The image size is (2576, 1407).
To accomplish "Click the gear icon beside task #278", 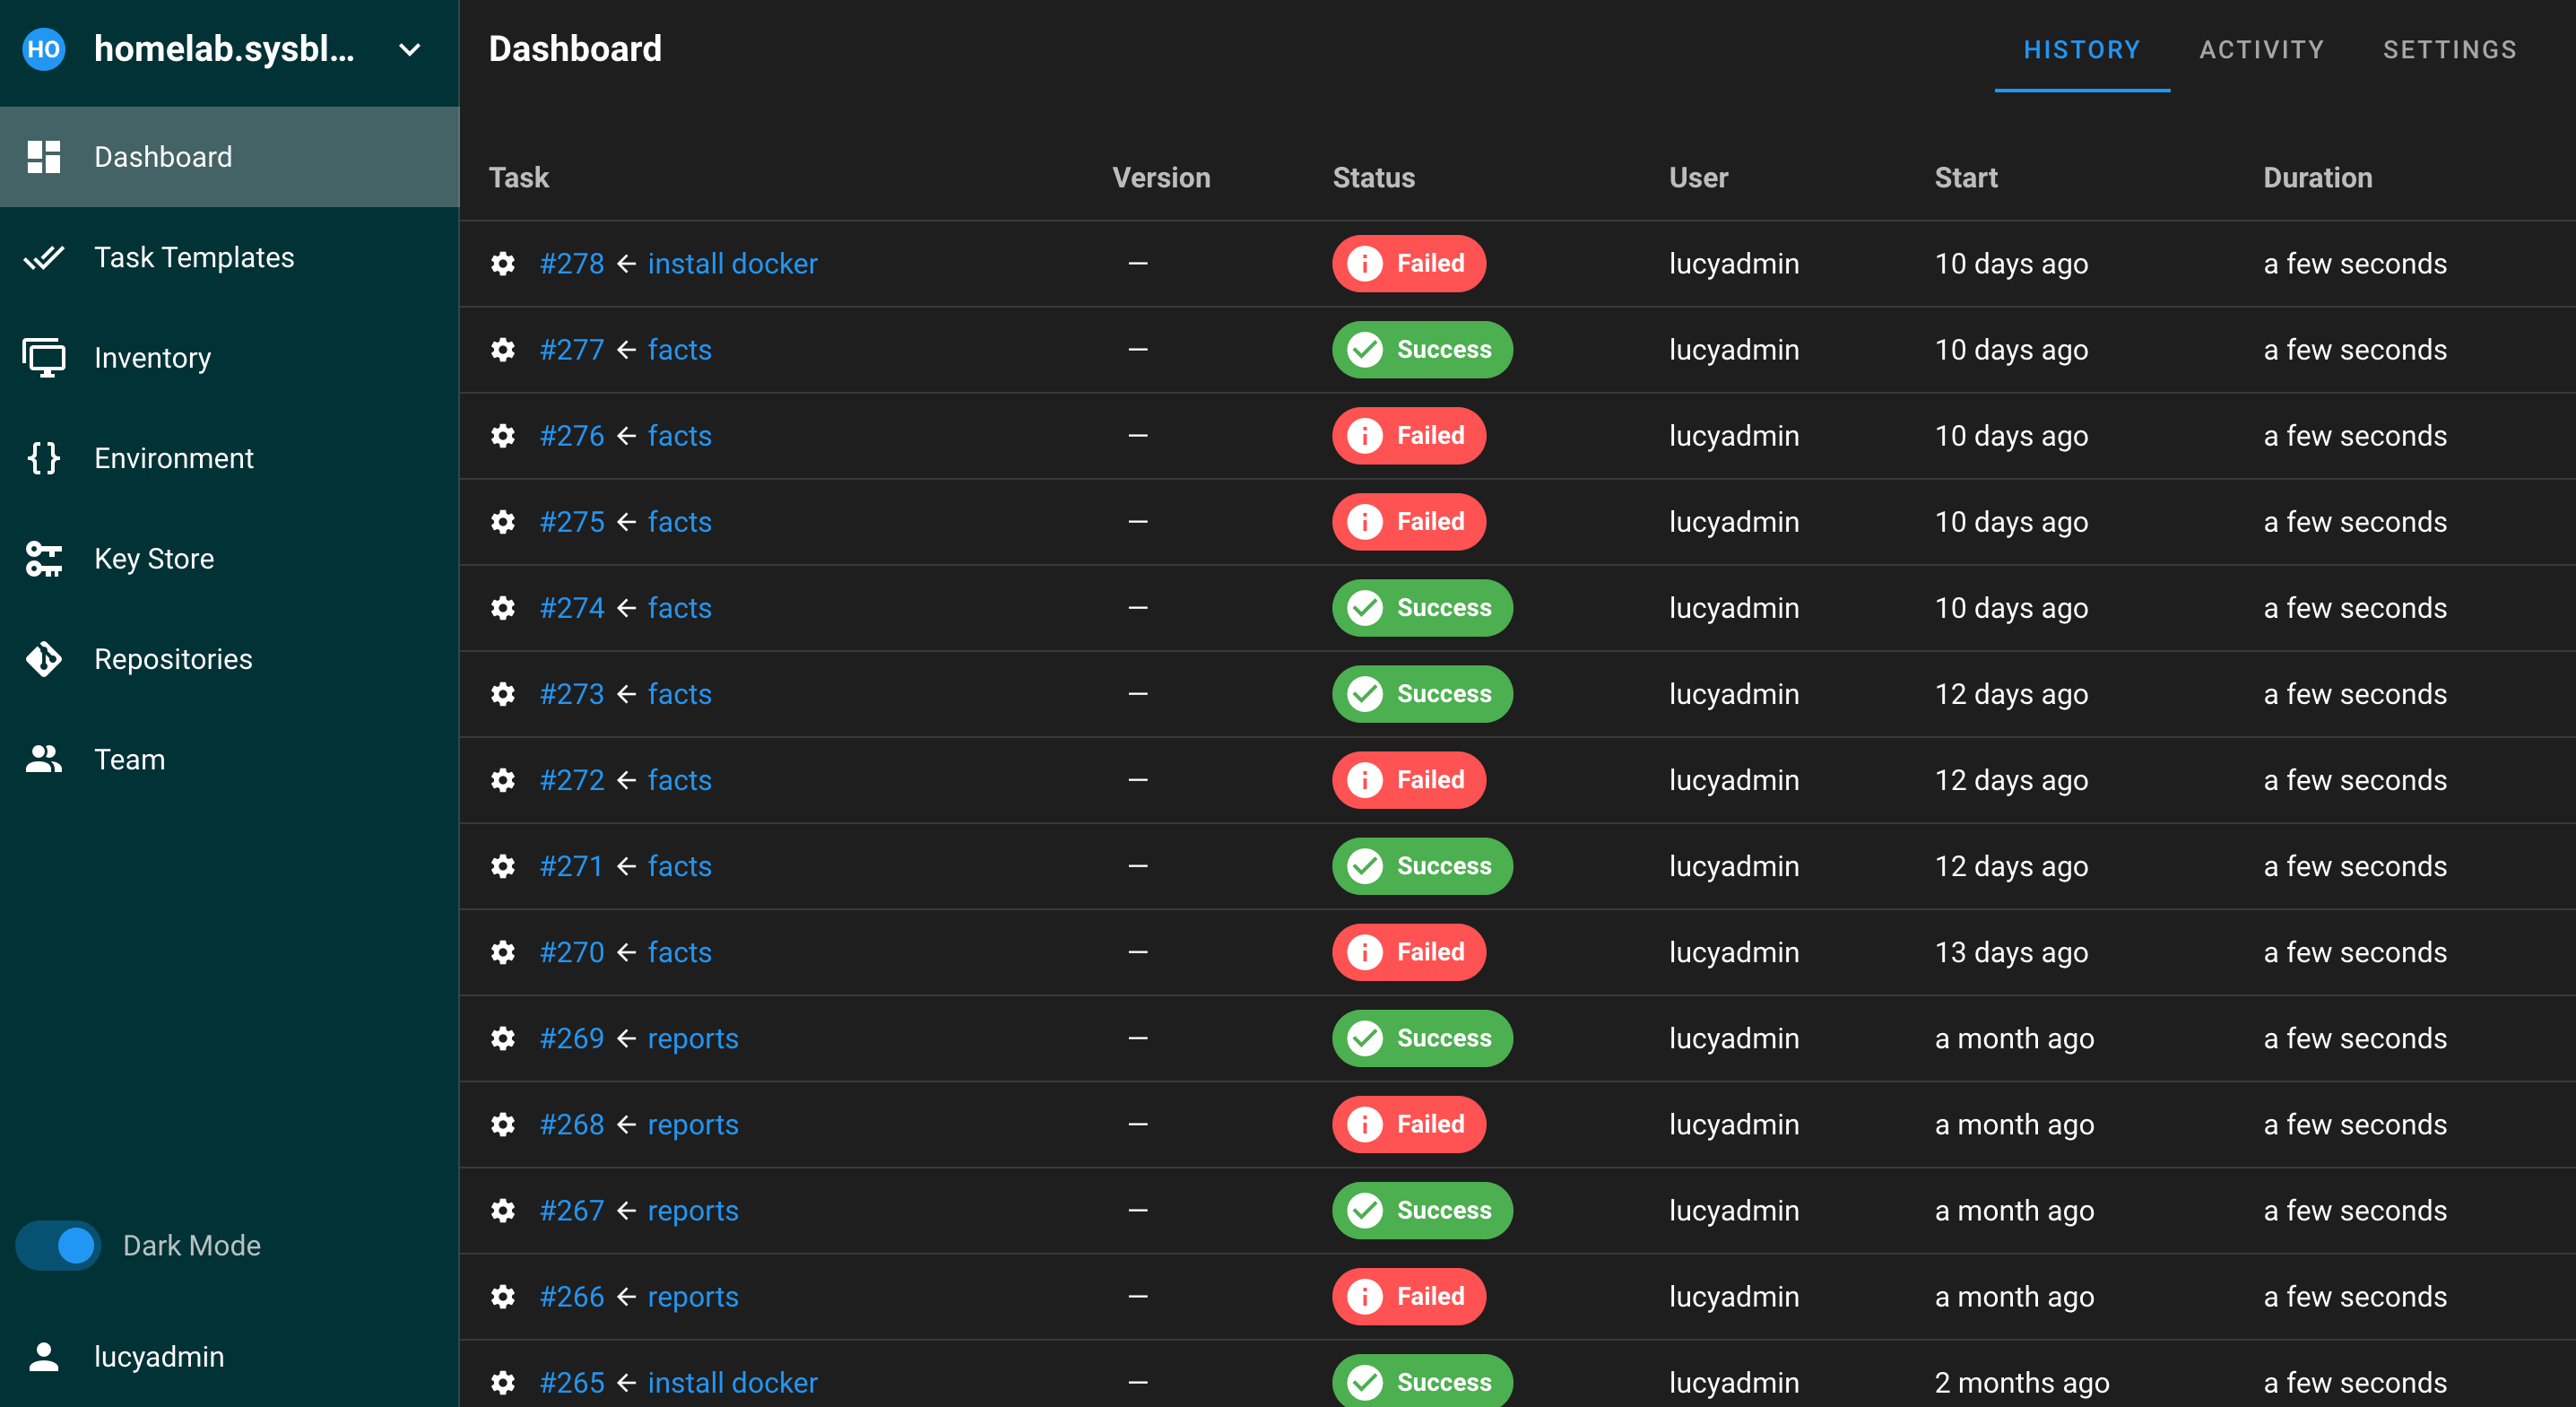I will 503,263.
